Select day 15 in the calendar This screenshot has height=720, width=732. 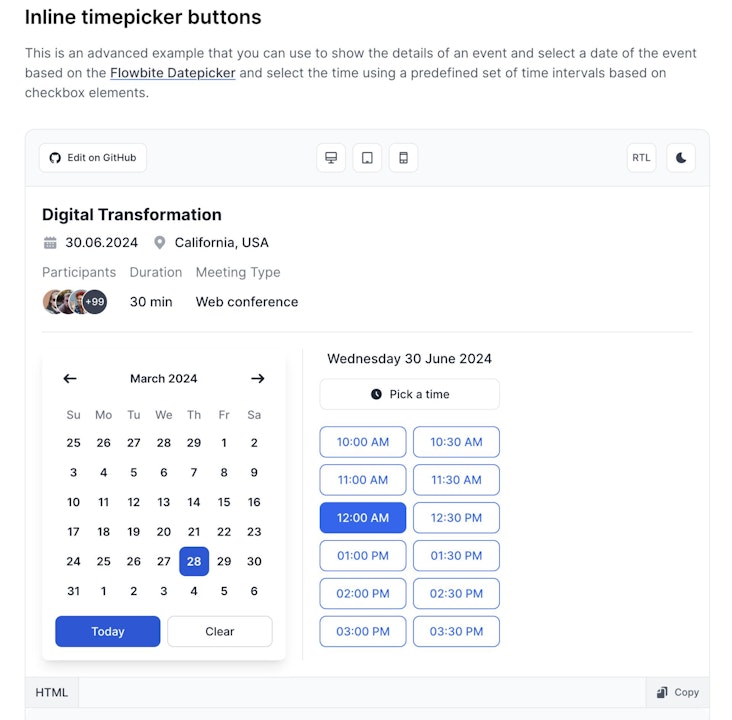(x=224, y=503)
